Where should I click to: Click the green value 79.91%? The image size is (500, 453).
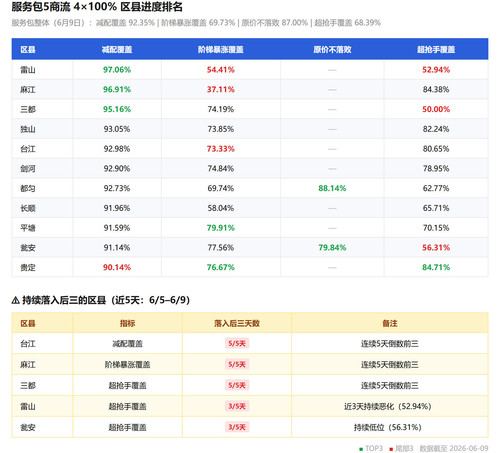pyautogui.click(x=221, y=228)
